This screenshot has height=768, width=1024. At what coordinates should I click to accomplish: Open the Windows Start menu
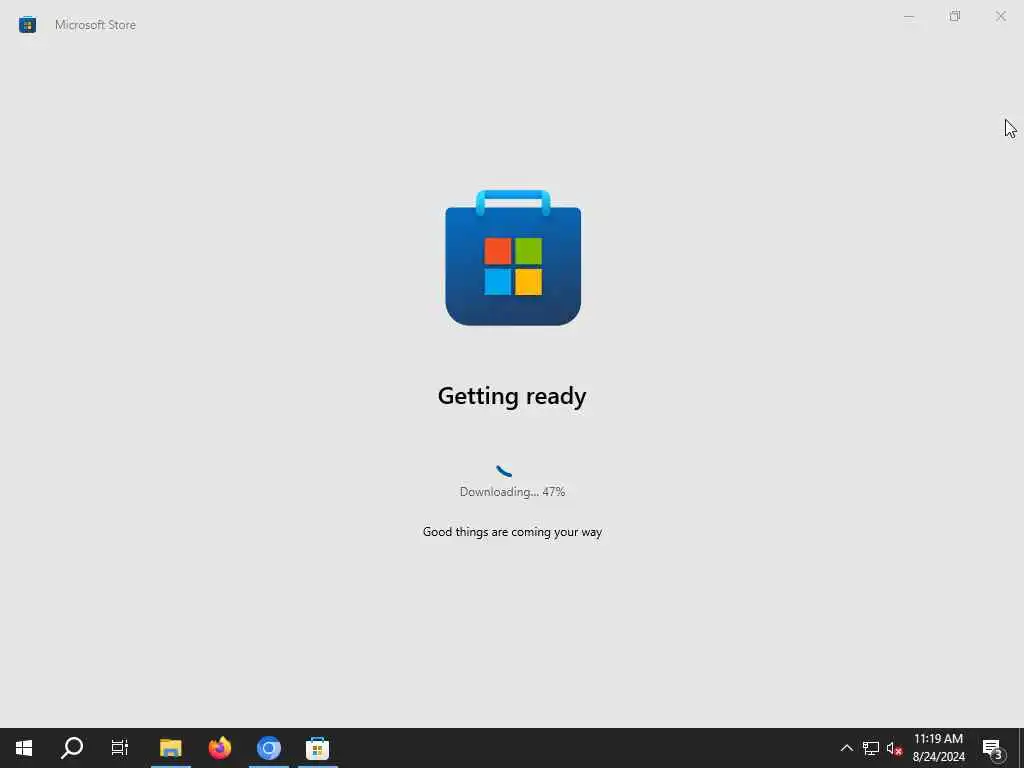24,748
